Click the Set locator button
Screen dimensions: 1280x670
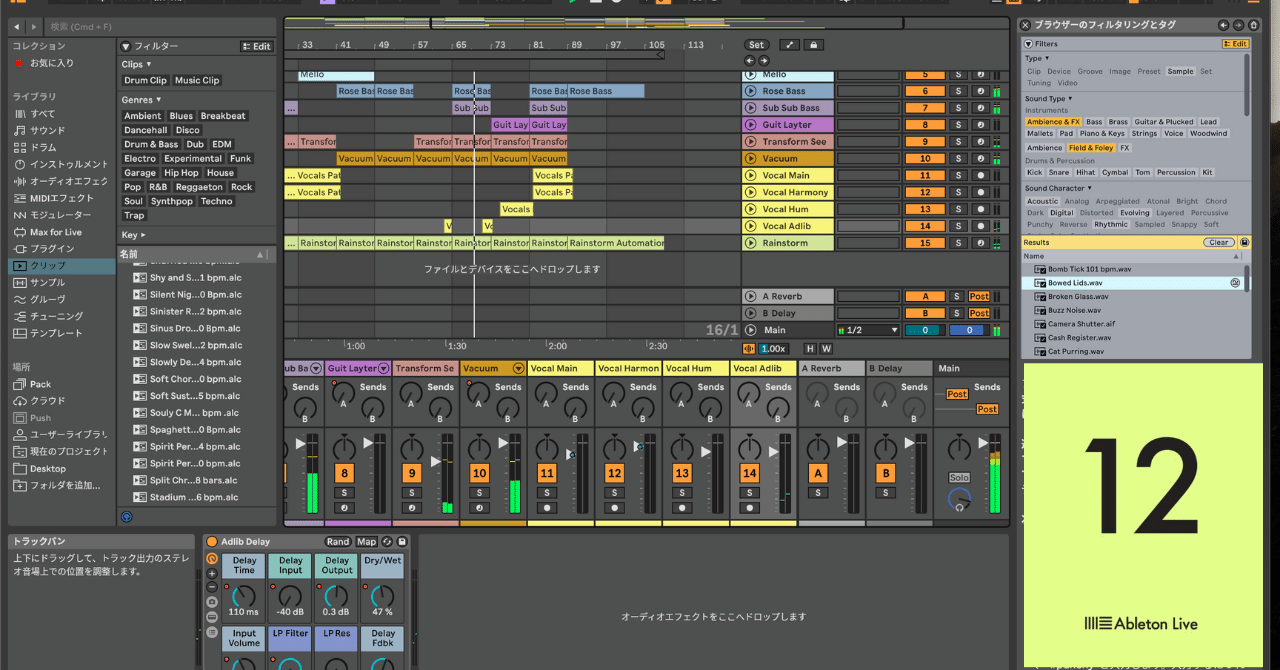(x=757, y=45)
